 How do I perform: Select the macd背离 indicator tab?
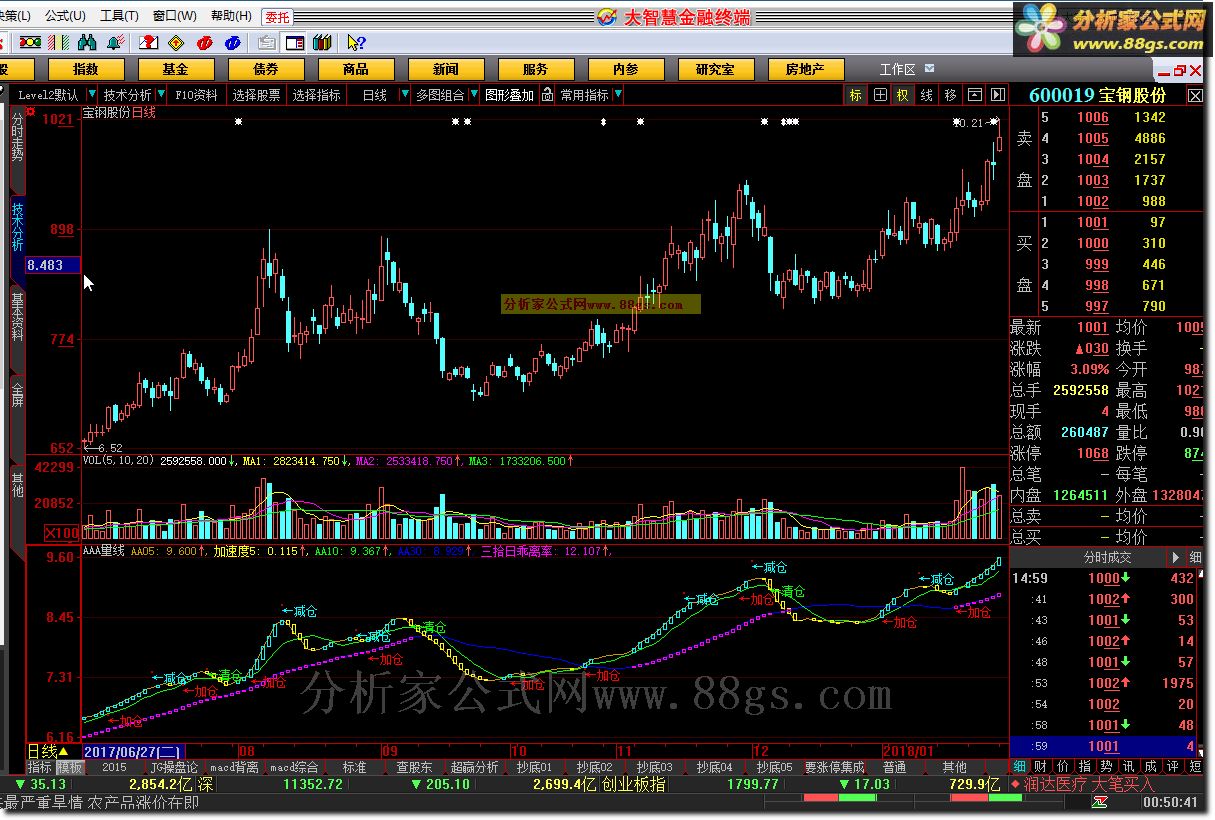pos(234,767)
